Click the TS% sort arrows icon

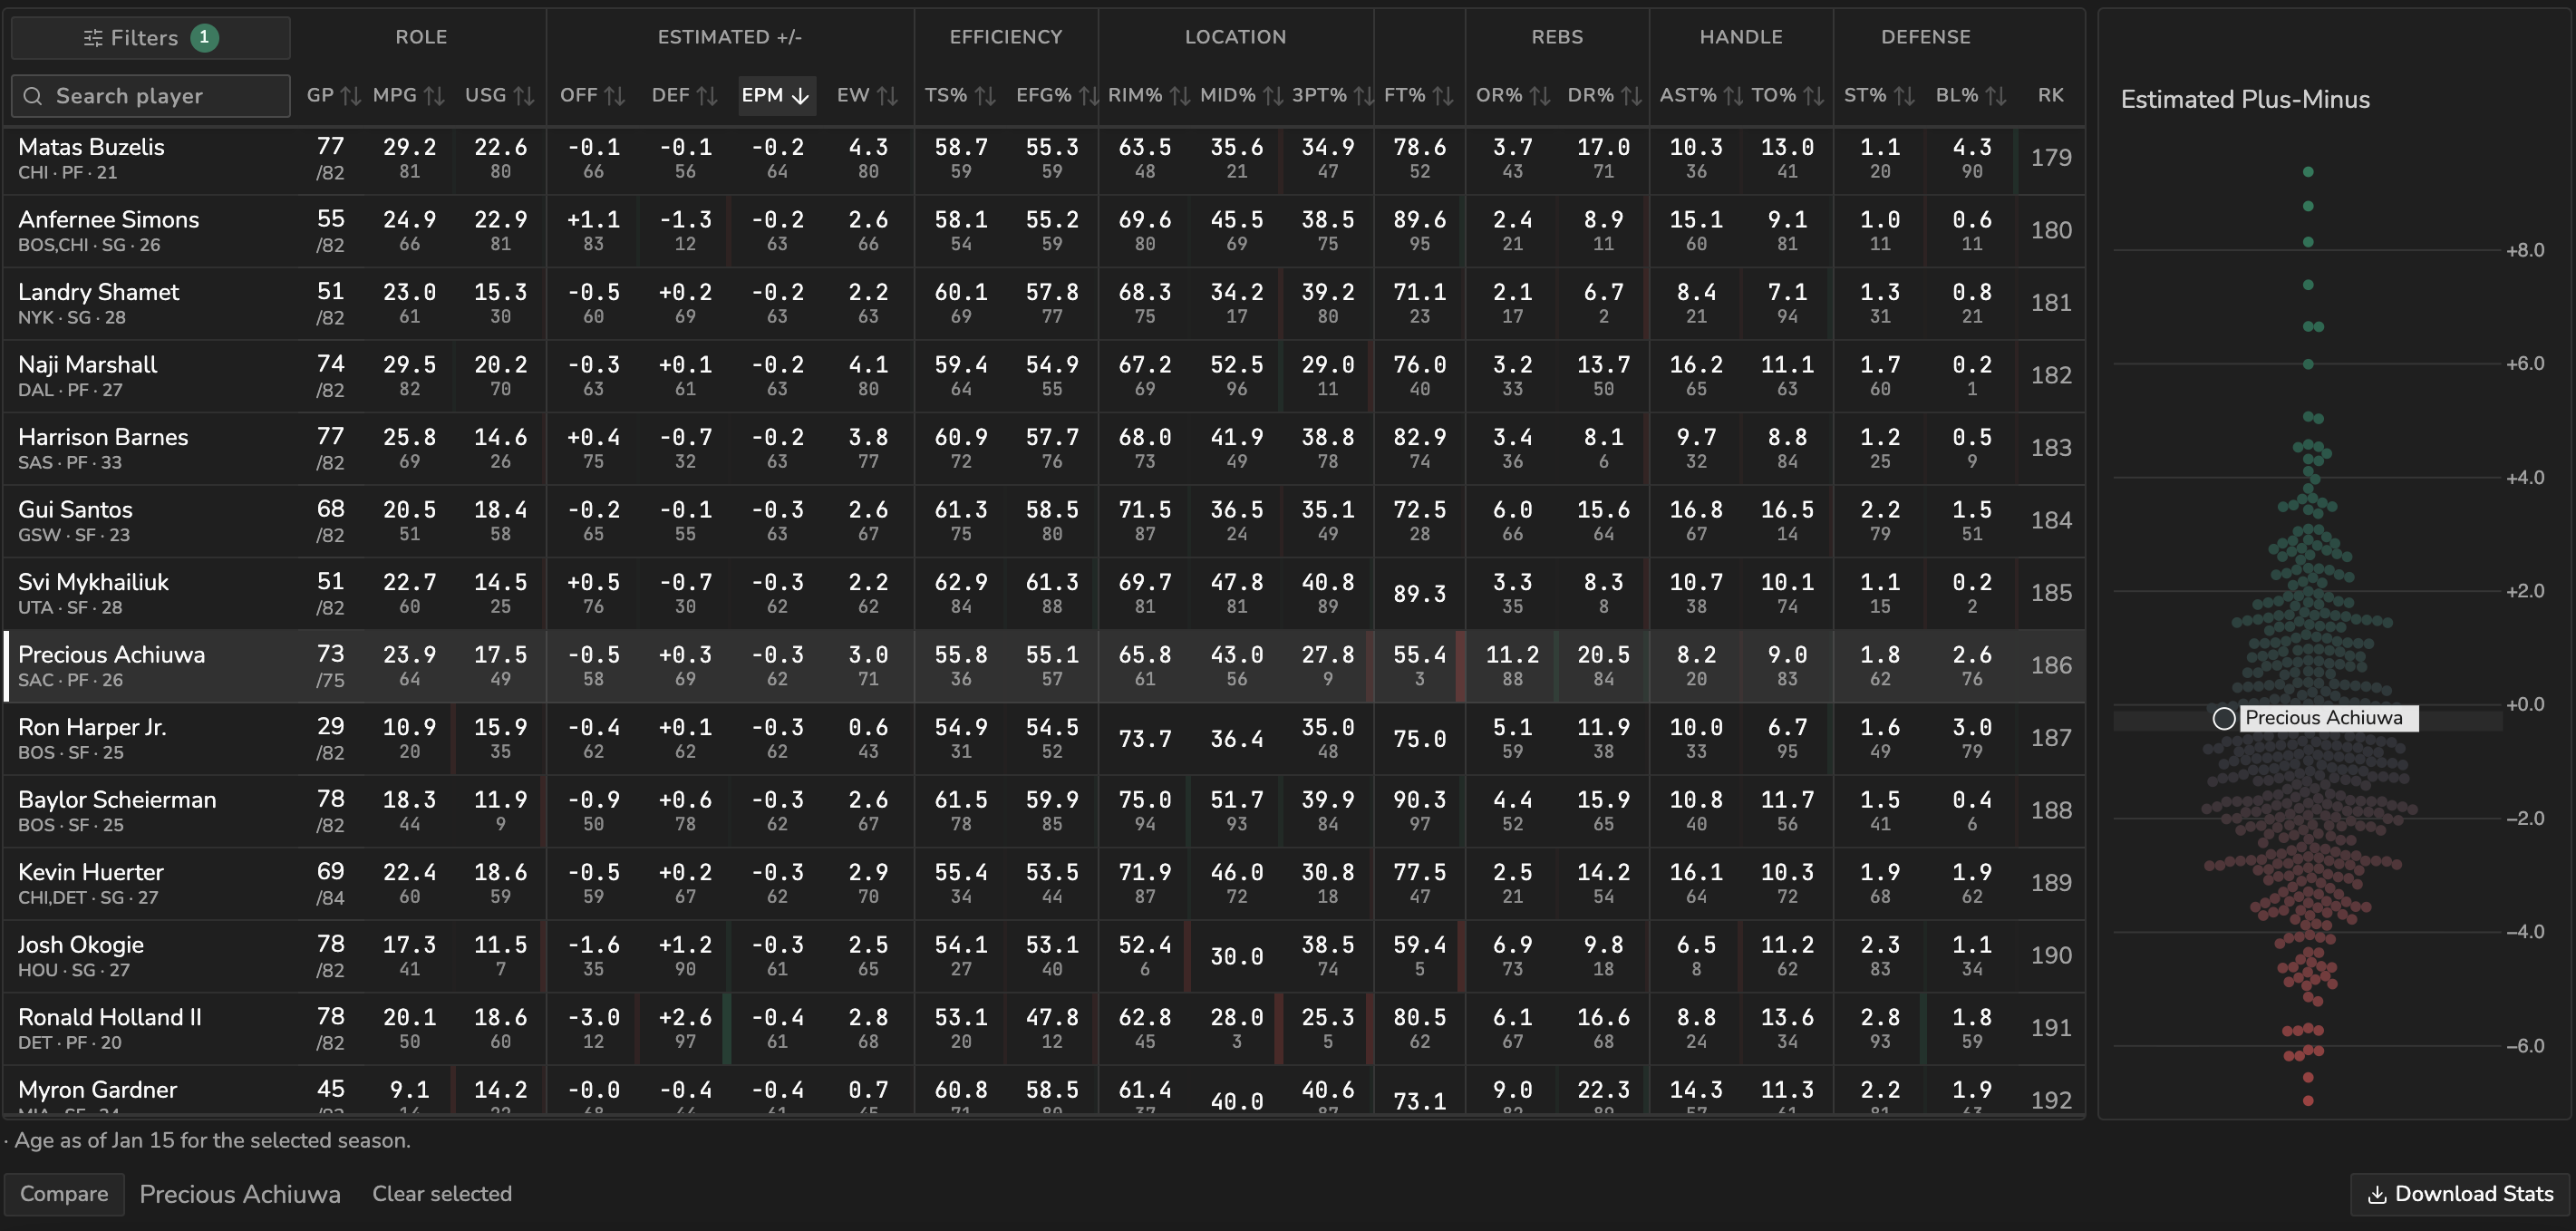point(985,96)
